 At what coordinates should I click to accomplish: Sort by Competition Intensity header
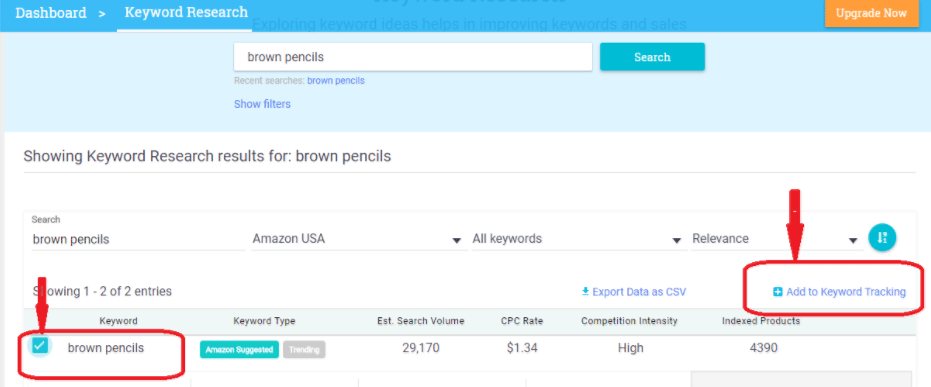point(629,321)
